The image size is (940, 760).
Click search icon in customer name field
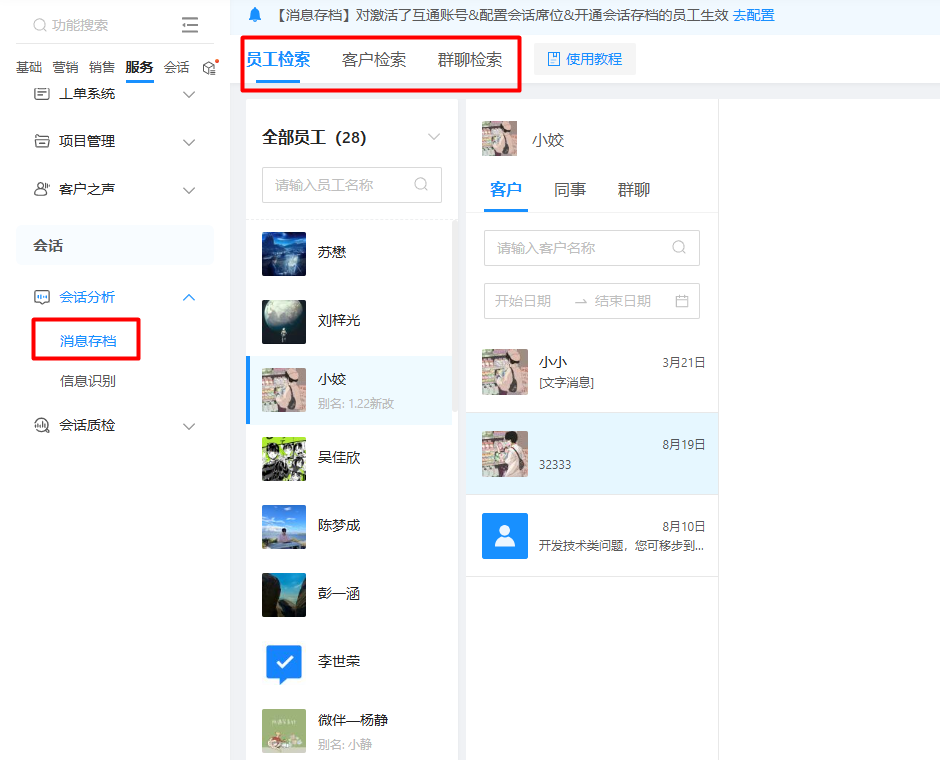[x=679, y=248]
